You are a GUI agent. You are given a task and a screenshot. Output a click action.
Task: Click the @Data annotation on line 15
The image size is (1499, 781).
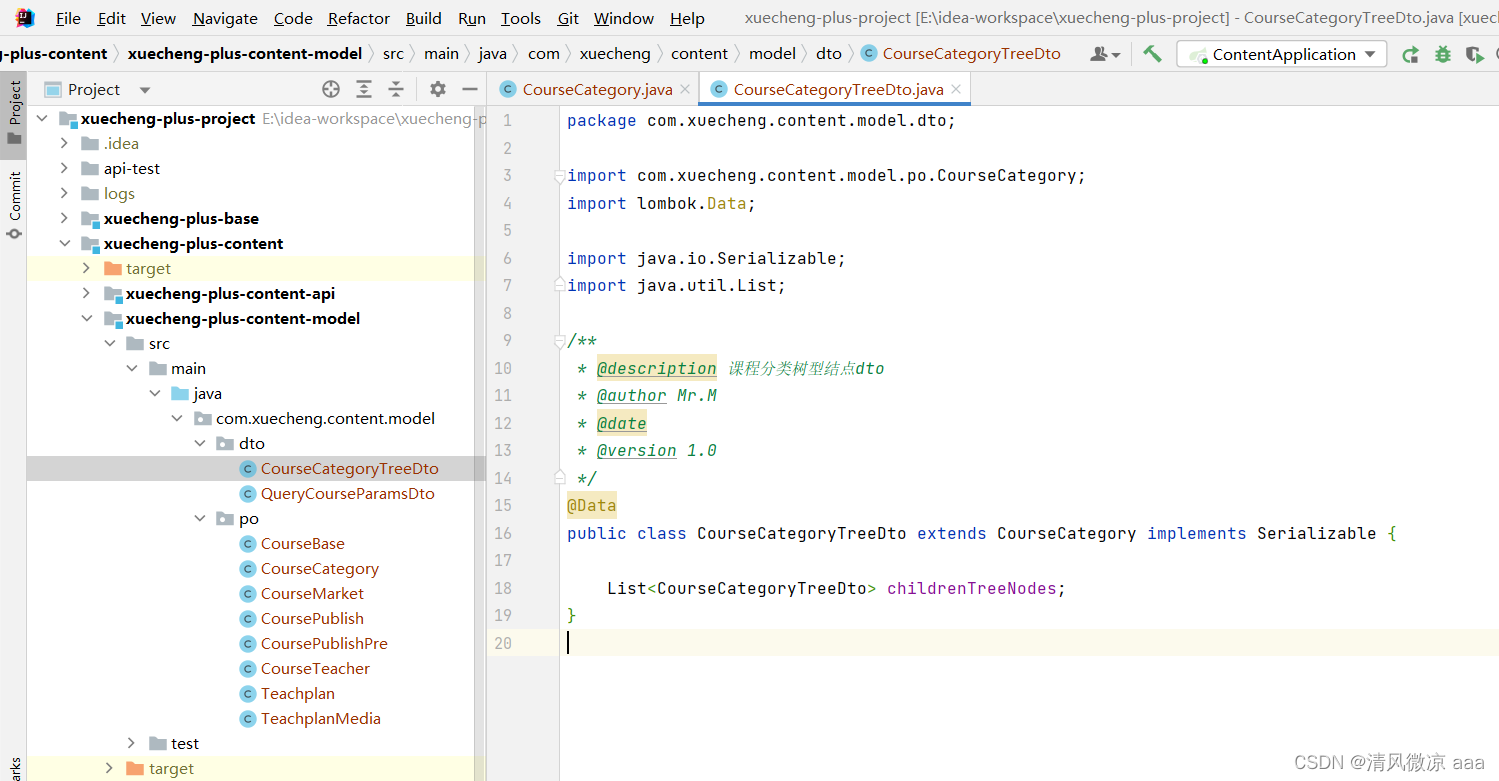tap(592, 505)
